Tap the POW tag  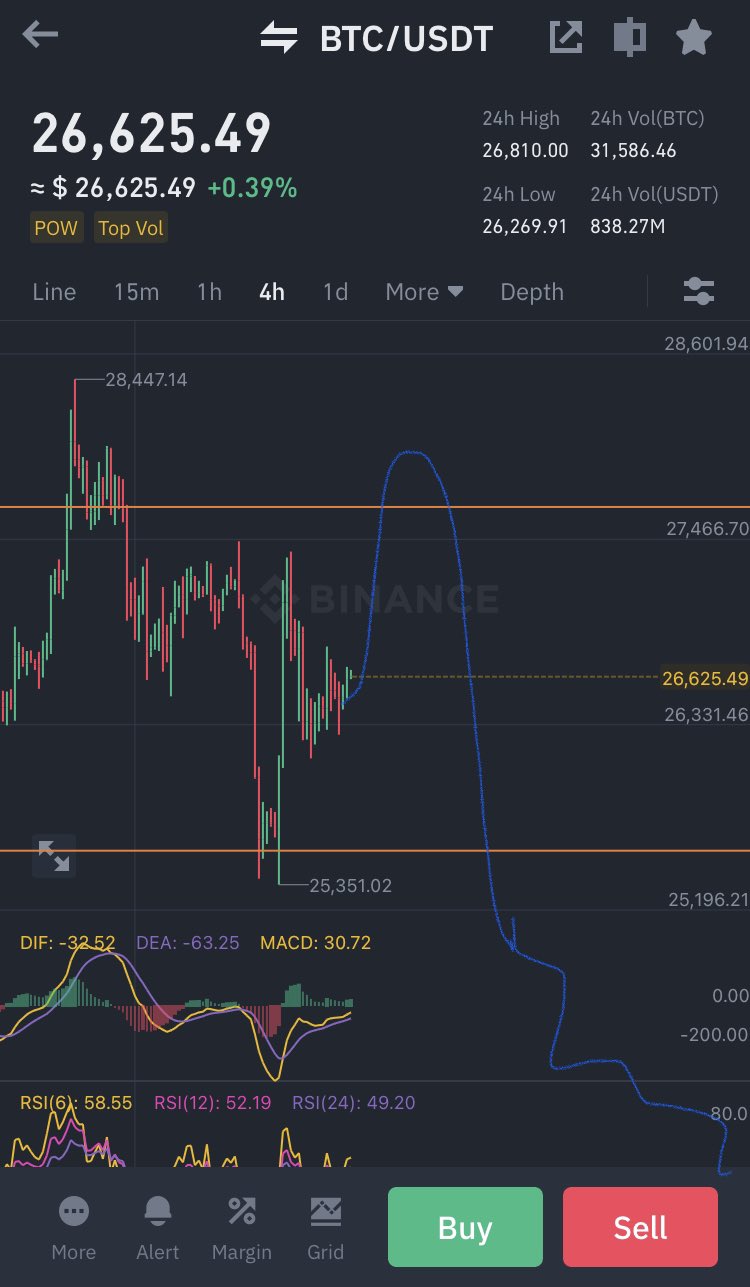pos(56,228)
